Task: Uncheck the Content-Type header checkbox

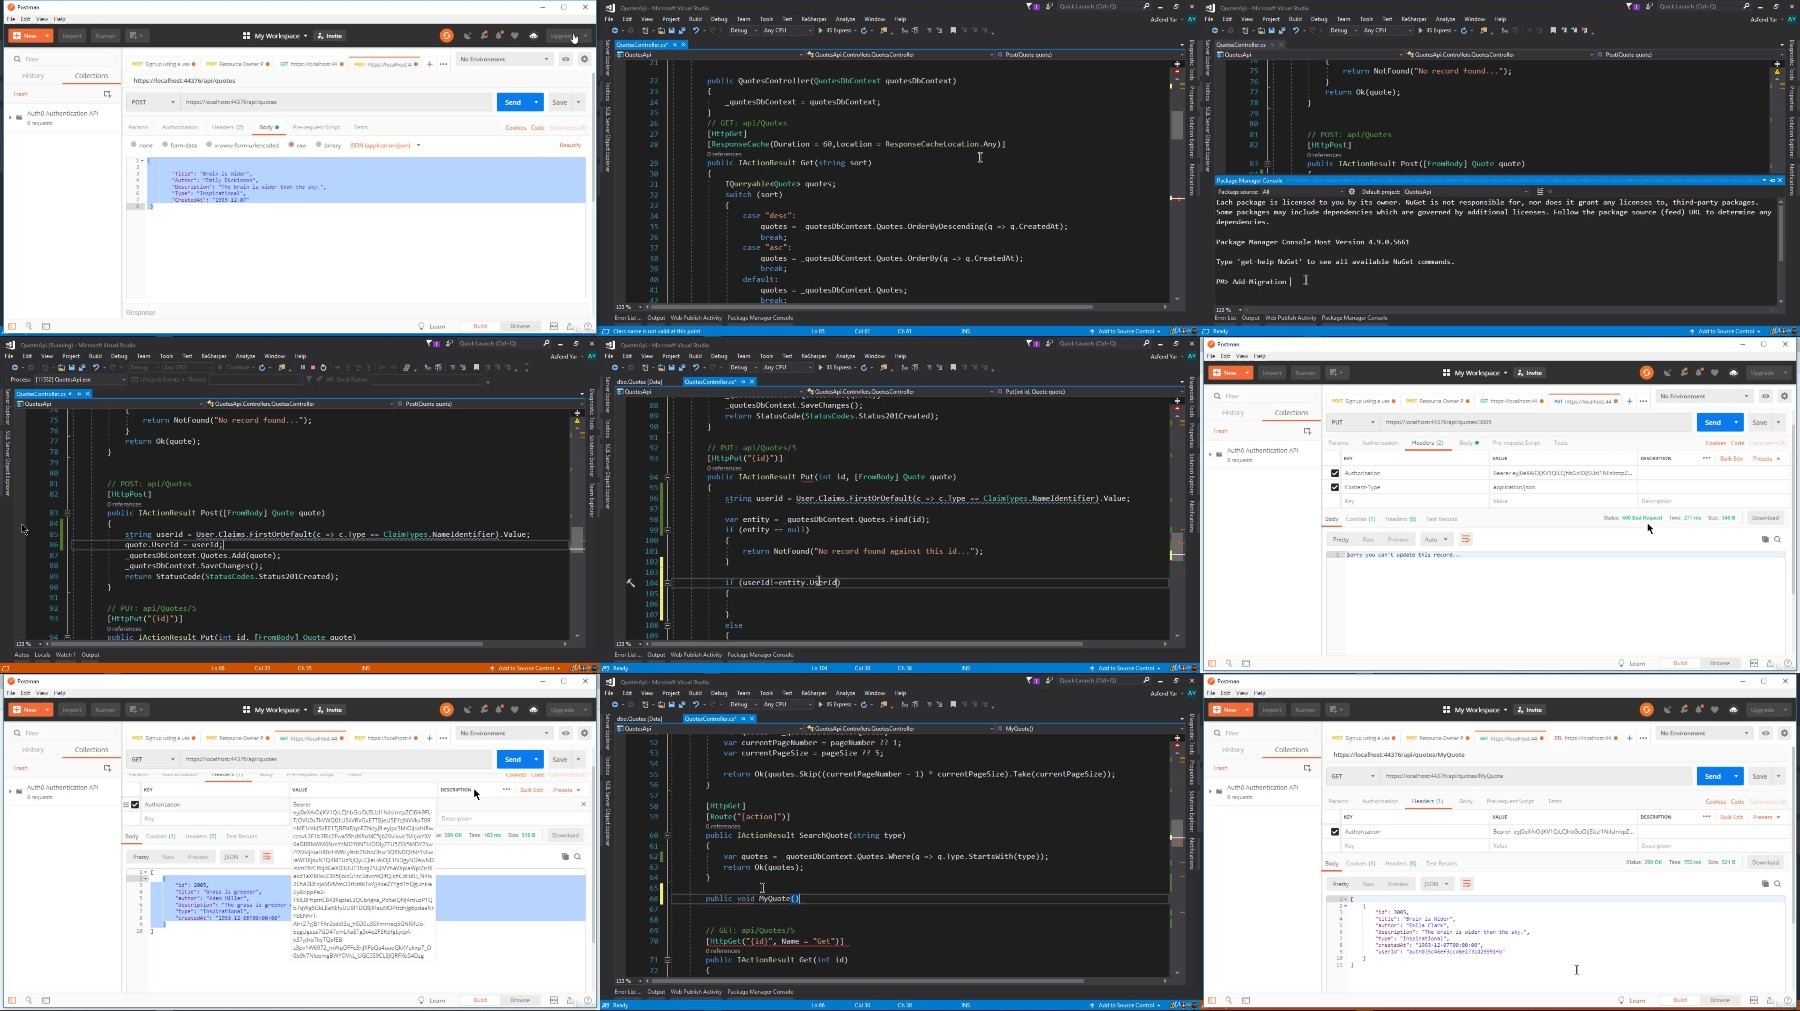Action: coord(1335,487)
